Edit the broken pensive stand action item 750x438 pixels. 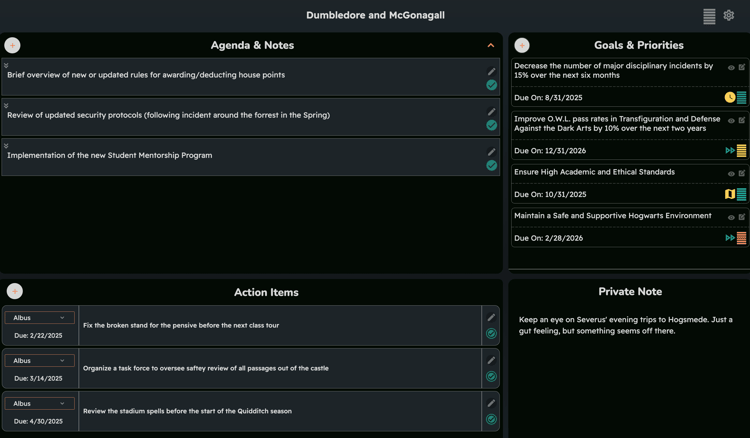click(x=491, y=318)
